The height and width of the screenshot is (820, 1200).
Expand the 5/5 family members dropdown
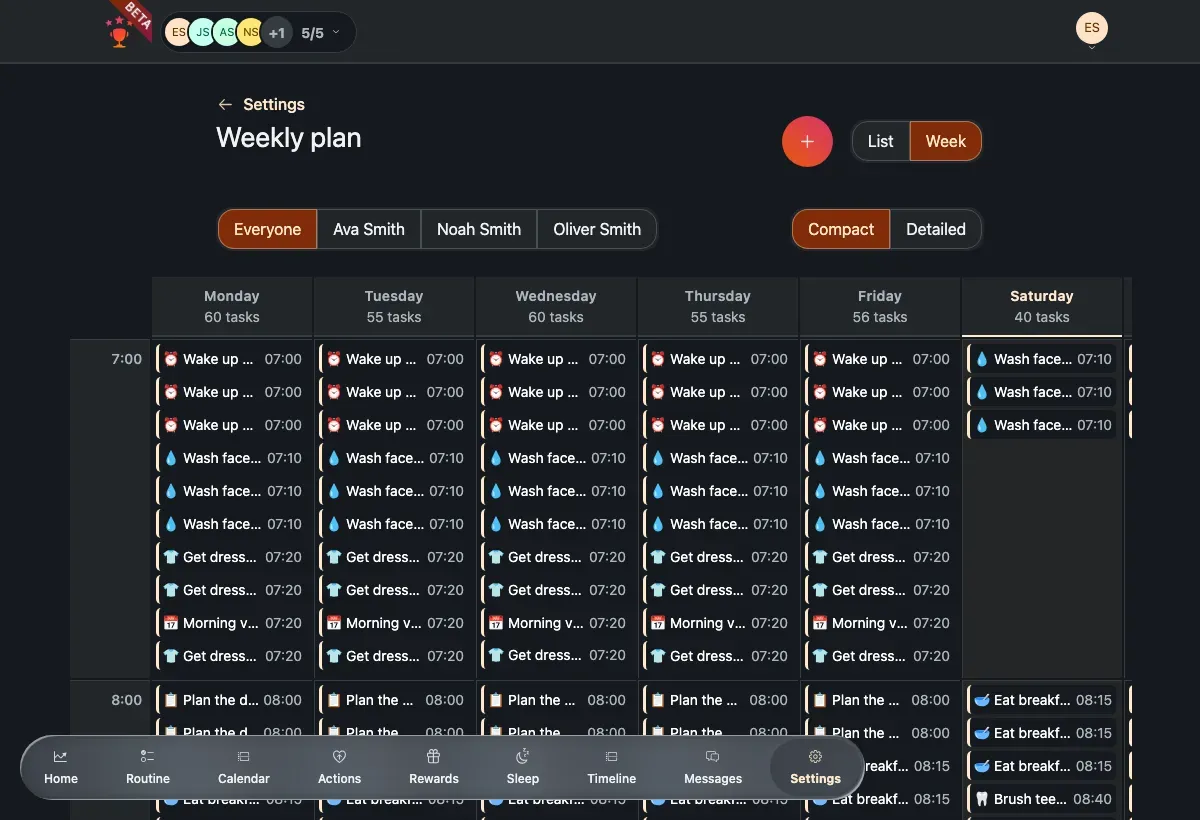[321, 33]
